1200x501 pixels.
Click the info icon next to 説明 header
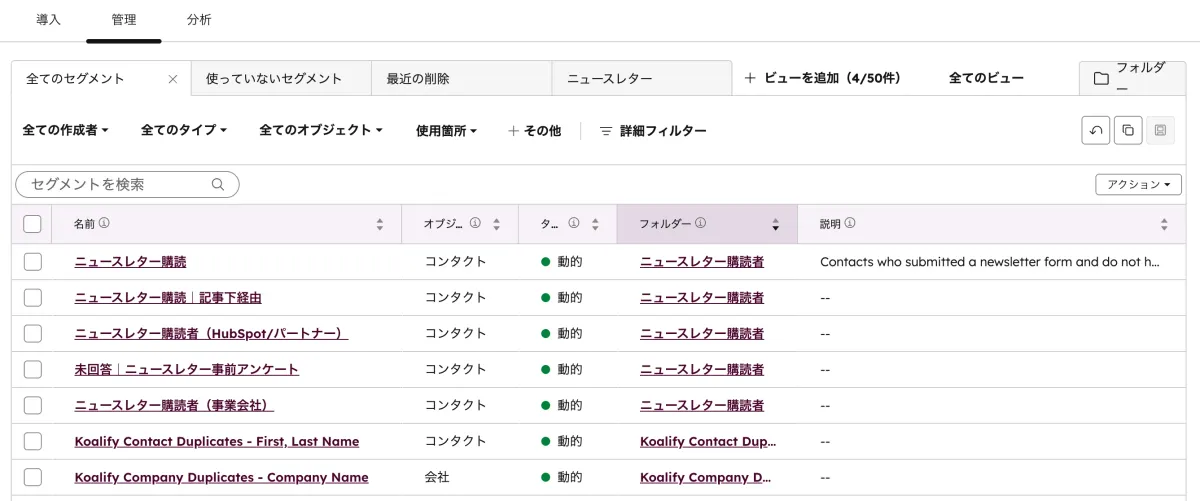(x=849, y=224)
